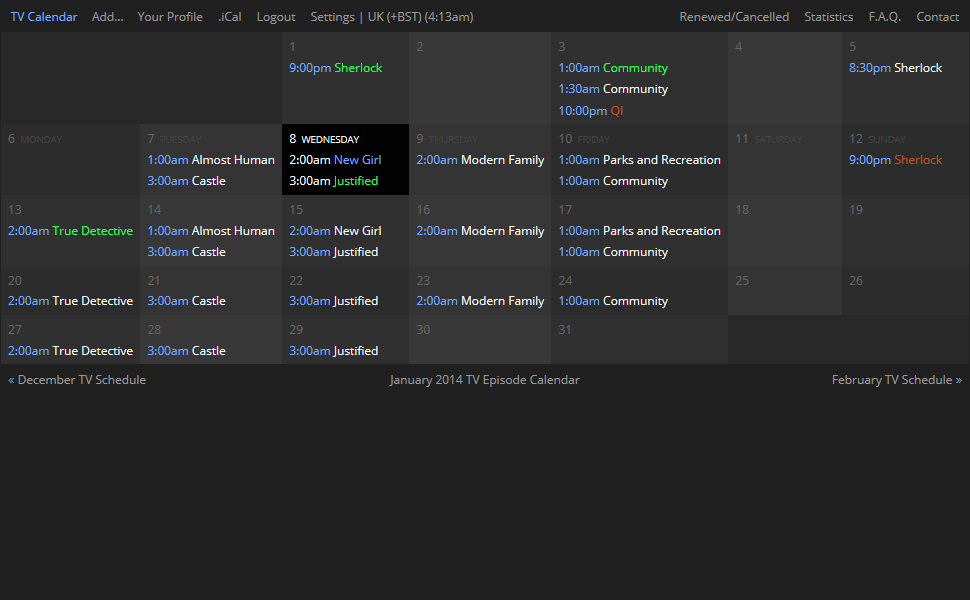Open True Detective on the 13th
This screenshot has height=600, width=970.
92,231
